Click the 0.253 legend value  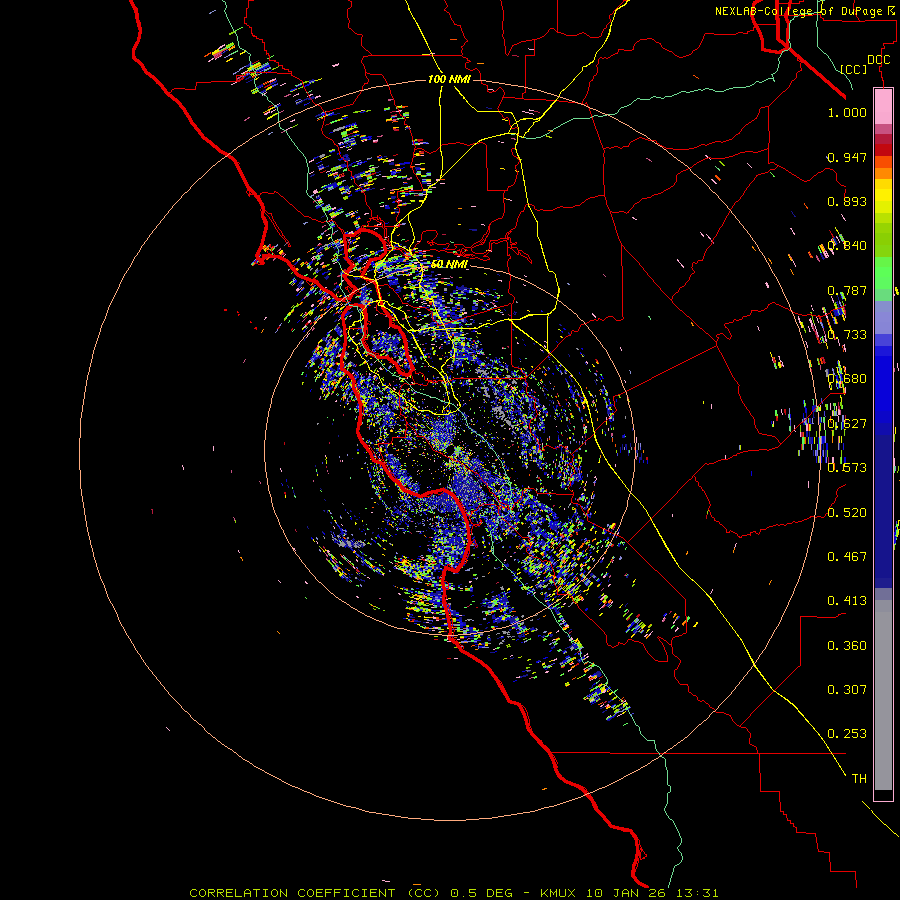[x=847, y=734]
